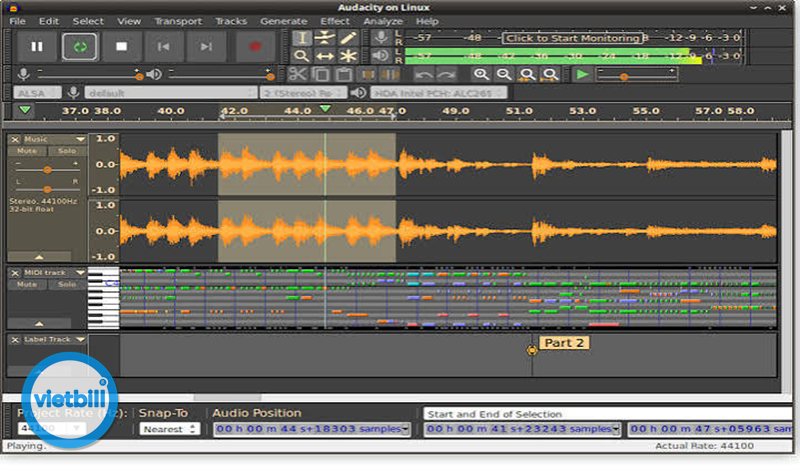Click the horizontal scrollbar thumb
Viewport: 800px width, 471px height.
[228, 396]
